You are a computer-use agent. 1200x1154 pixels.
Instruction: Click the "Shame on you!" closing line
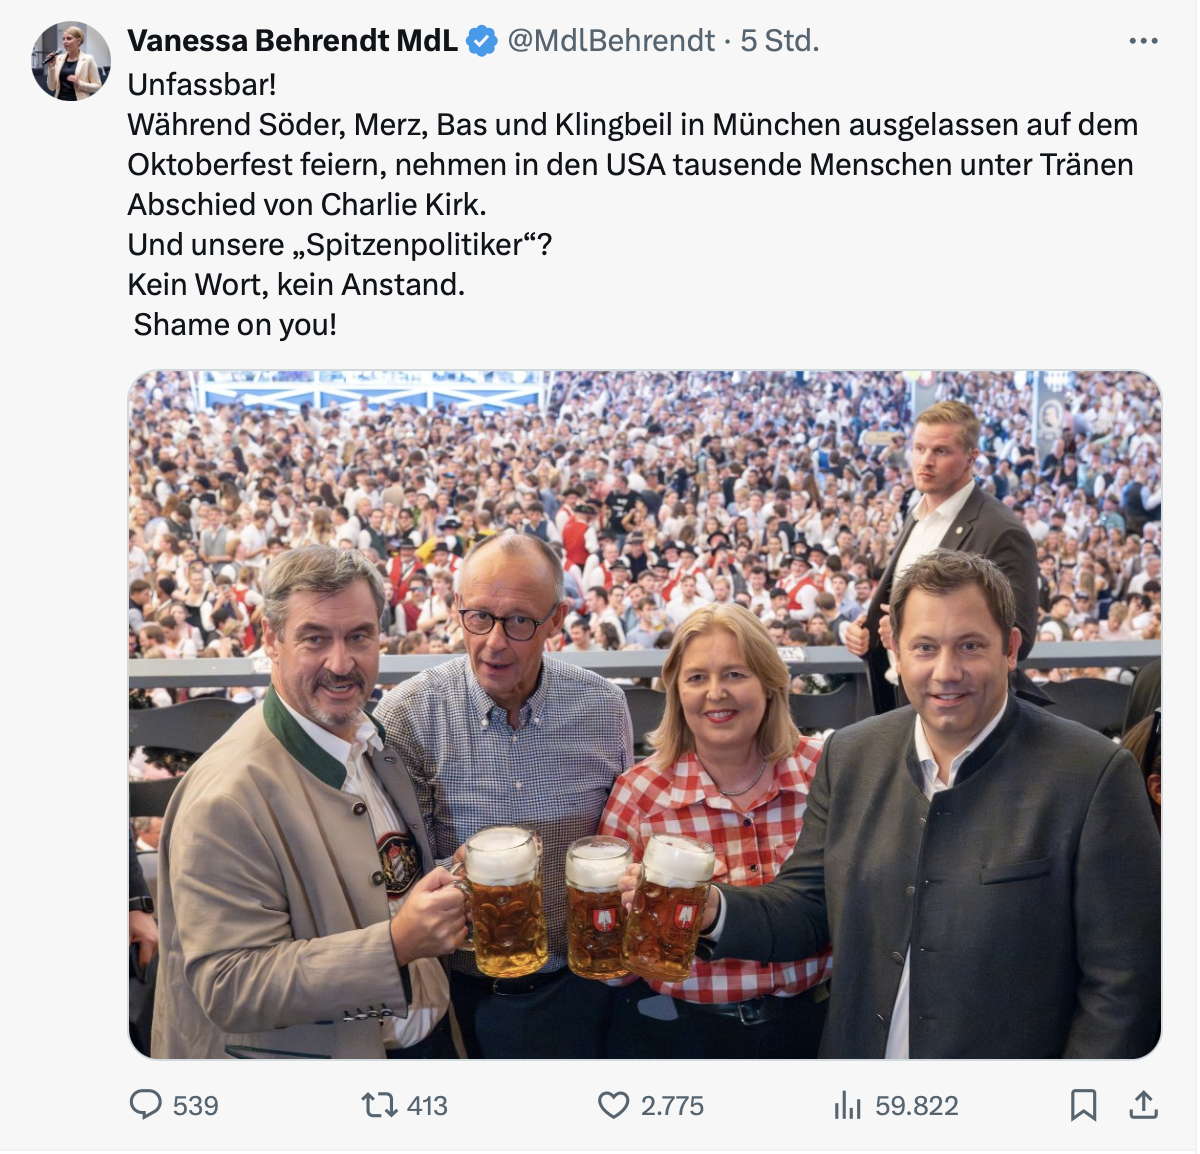(x=235, y=325)
